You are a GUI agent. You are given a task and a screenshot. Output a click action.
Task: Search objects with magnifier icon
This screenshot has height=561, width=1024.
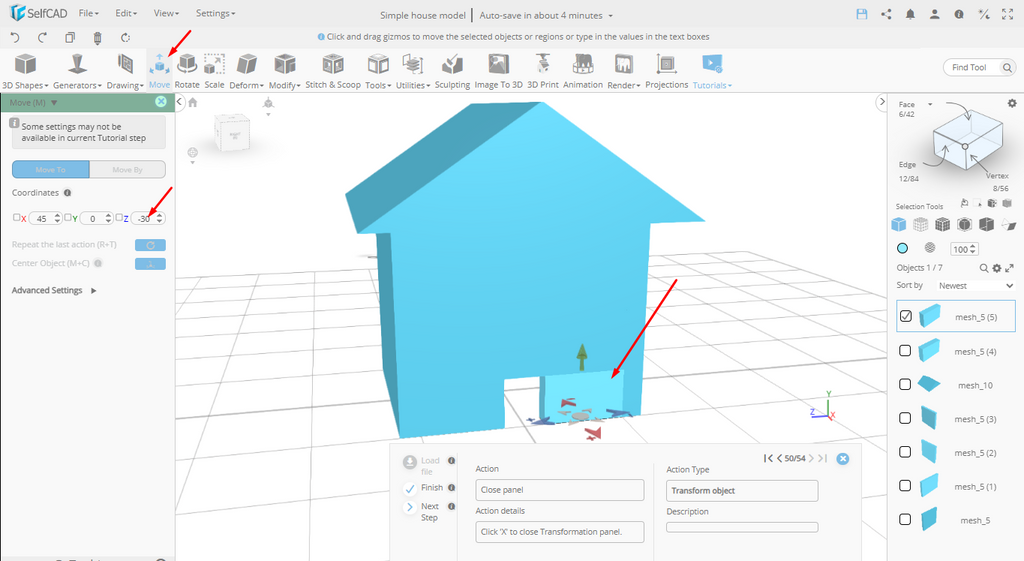point(984,268)
